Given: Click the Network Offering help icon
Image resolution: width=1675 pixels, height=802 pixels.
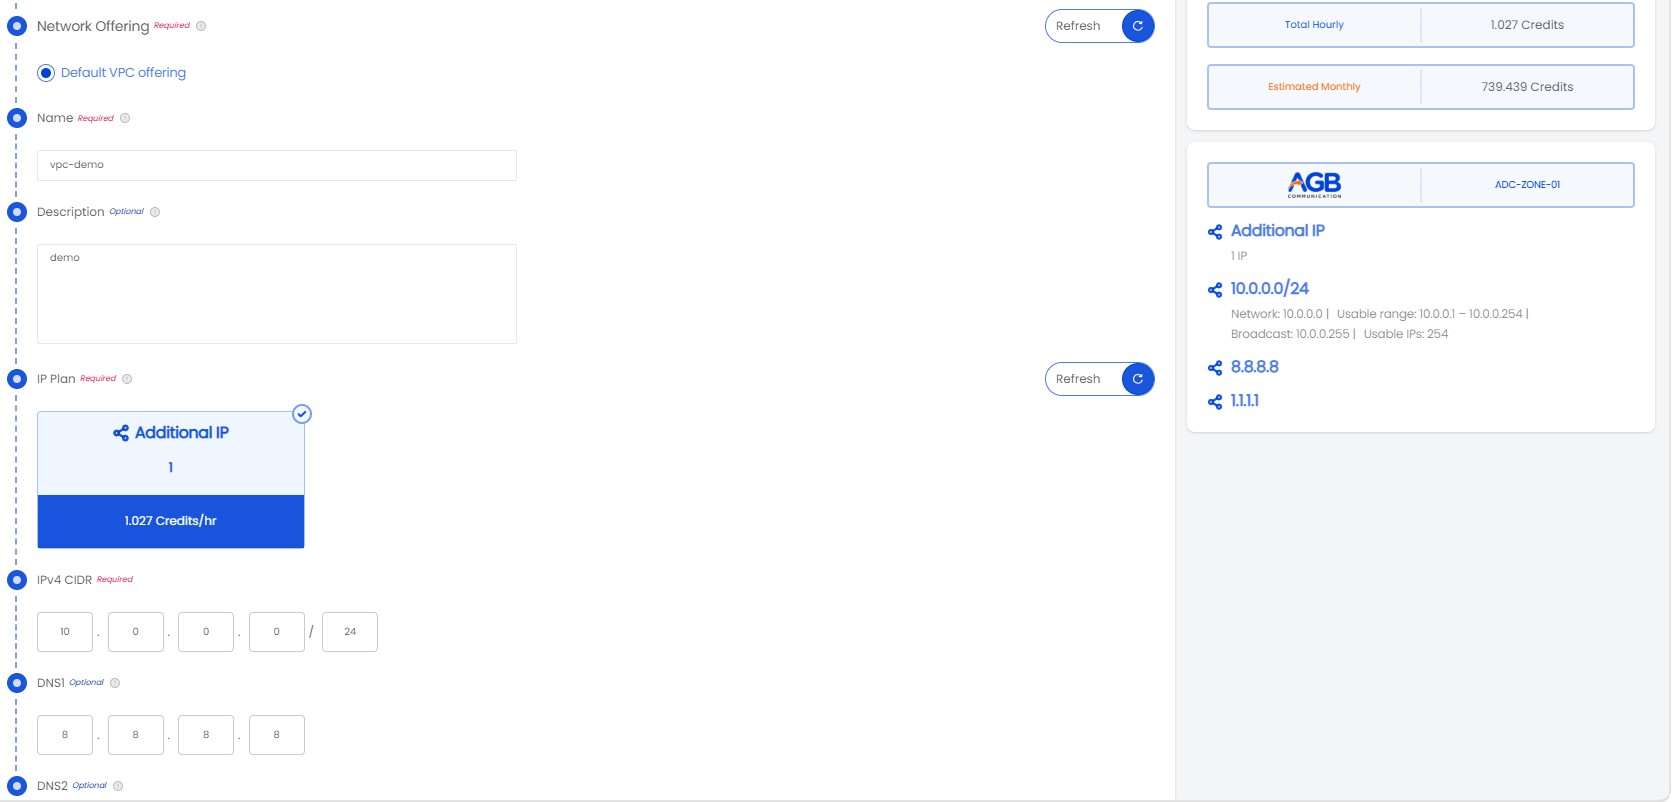Looking at the screenshot, I should click(201, 26).
